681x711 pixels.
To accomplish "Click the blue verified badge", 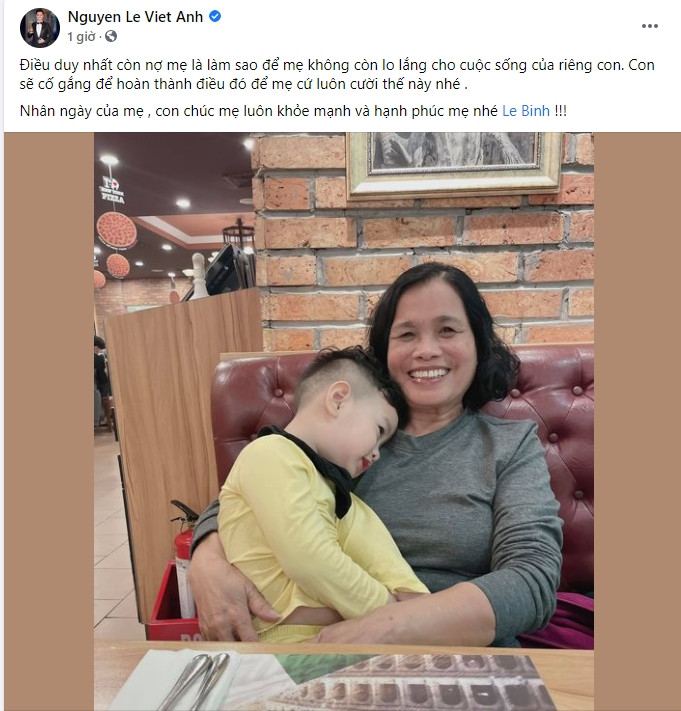I will tap(215, 16).
